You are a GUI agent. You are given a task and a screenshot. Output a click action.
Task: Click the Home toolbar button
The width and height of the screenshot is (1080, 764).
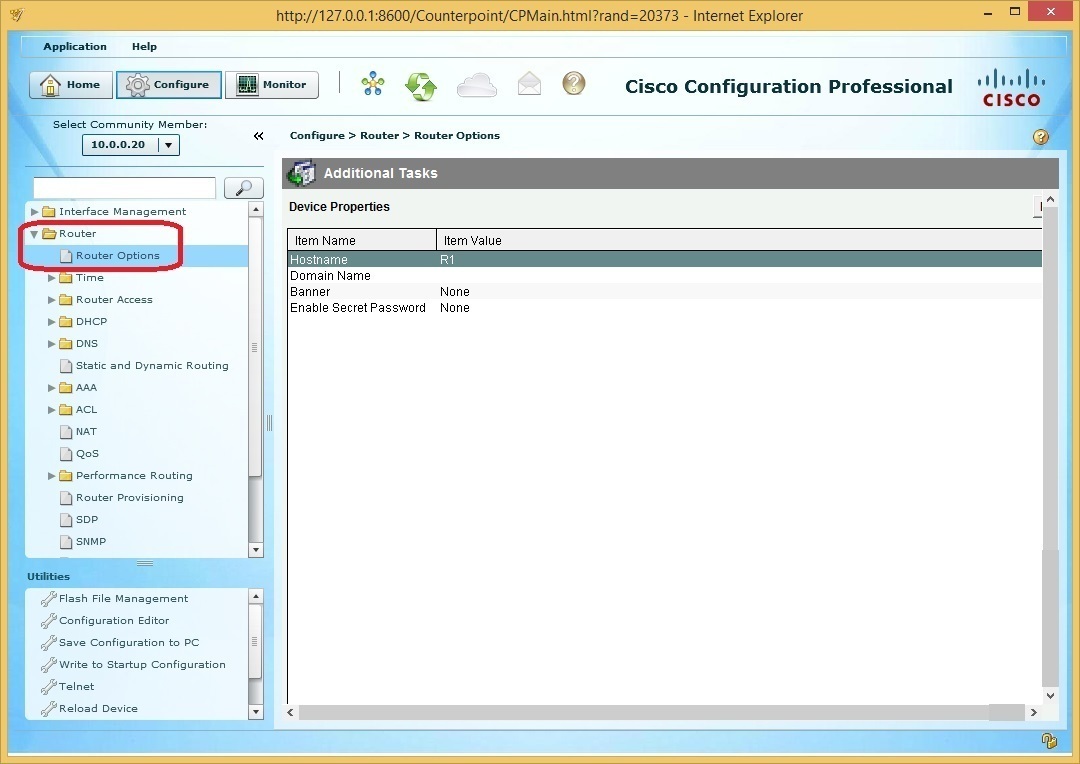point(71,85)
